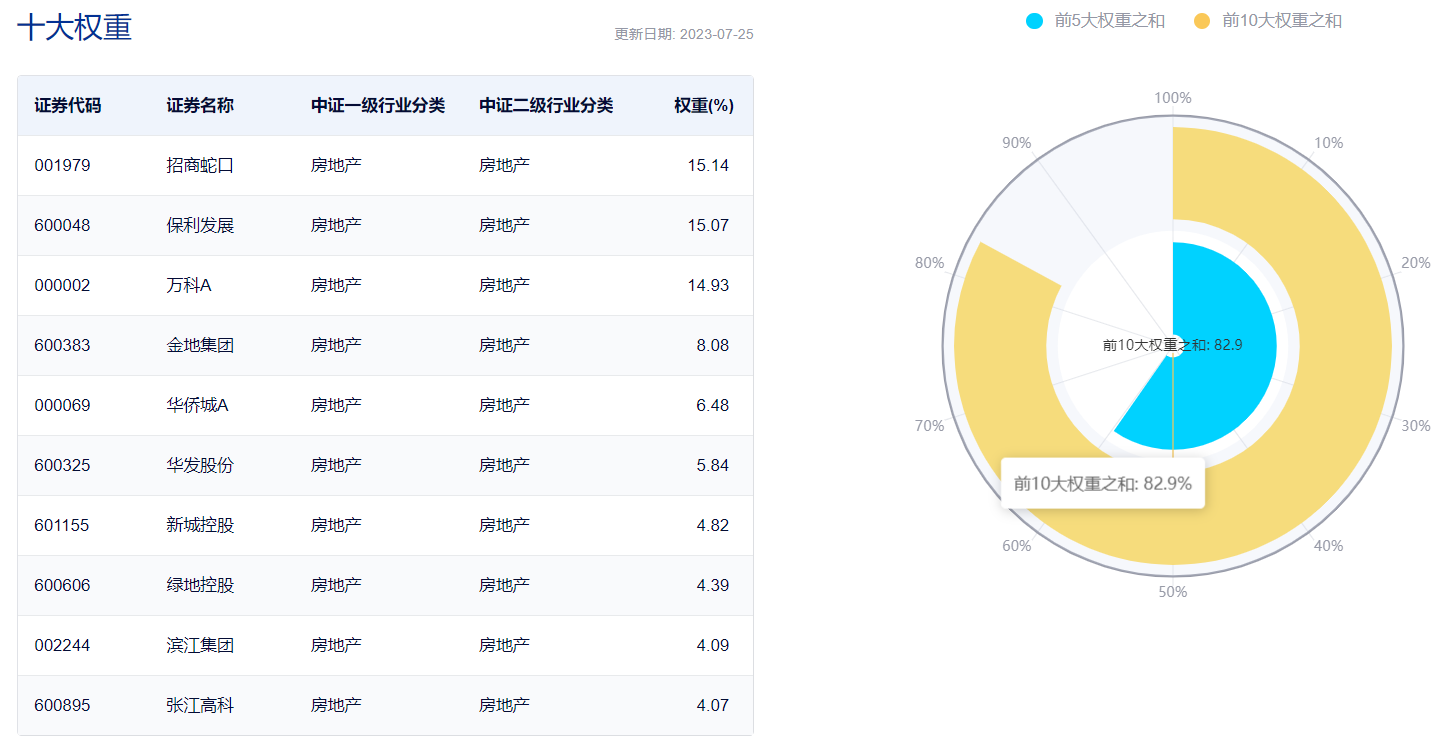Open the 金地集团 security name

pyautogui.click(x=200, y=345)
